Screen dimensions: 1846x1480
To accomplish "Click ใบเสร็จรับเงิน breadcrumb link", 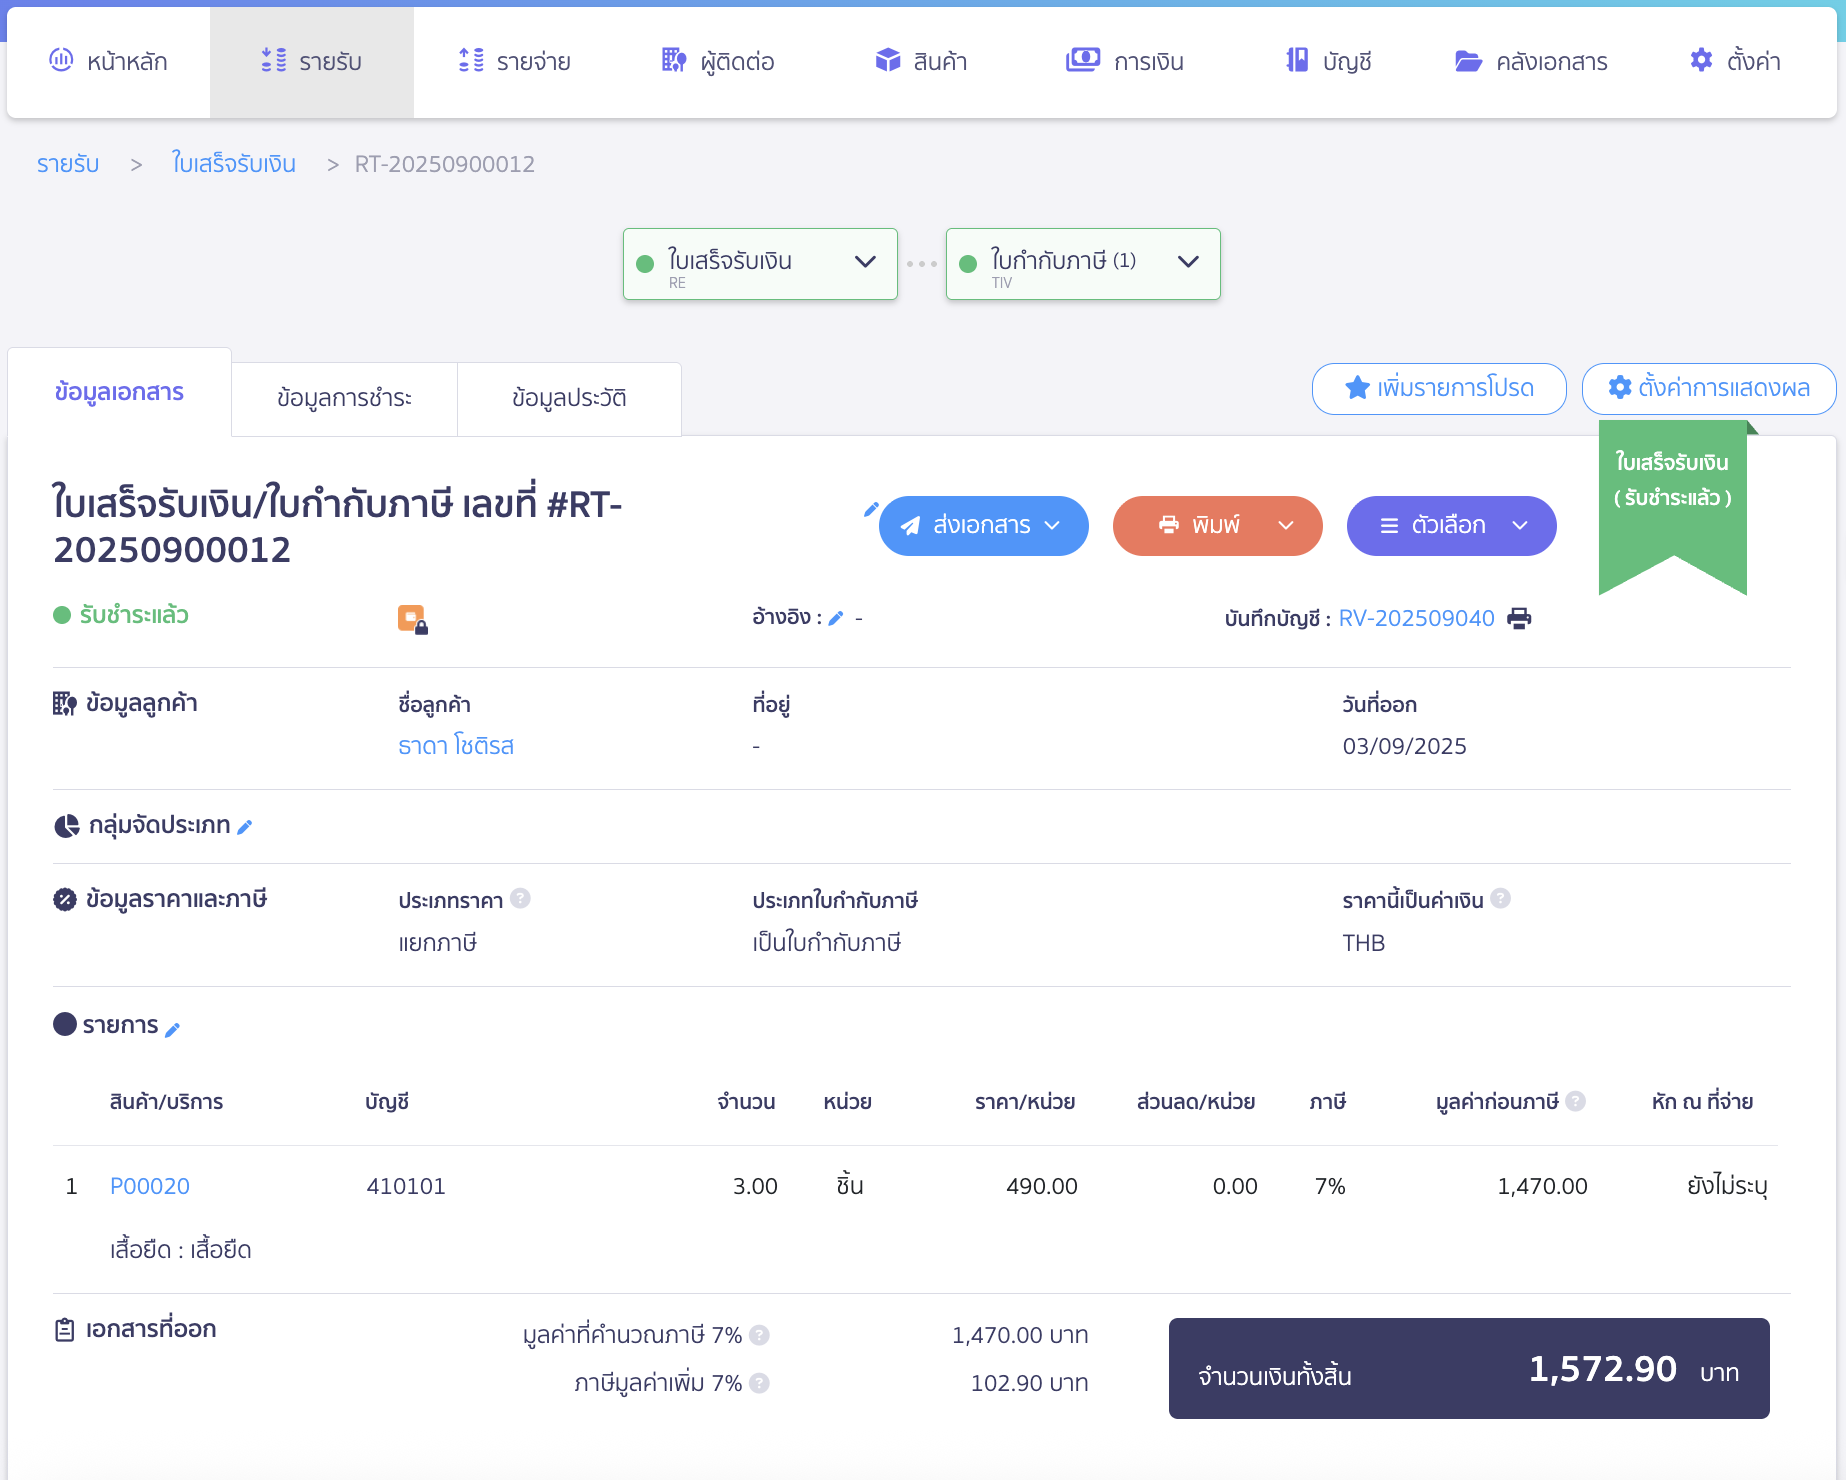I will tap(234, 164).
